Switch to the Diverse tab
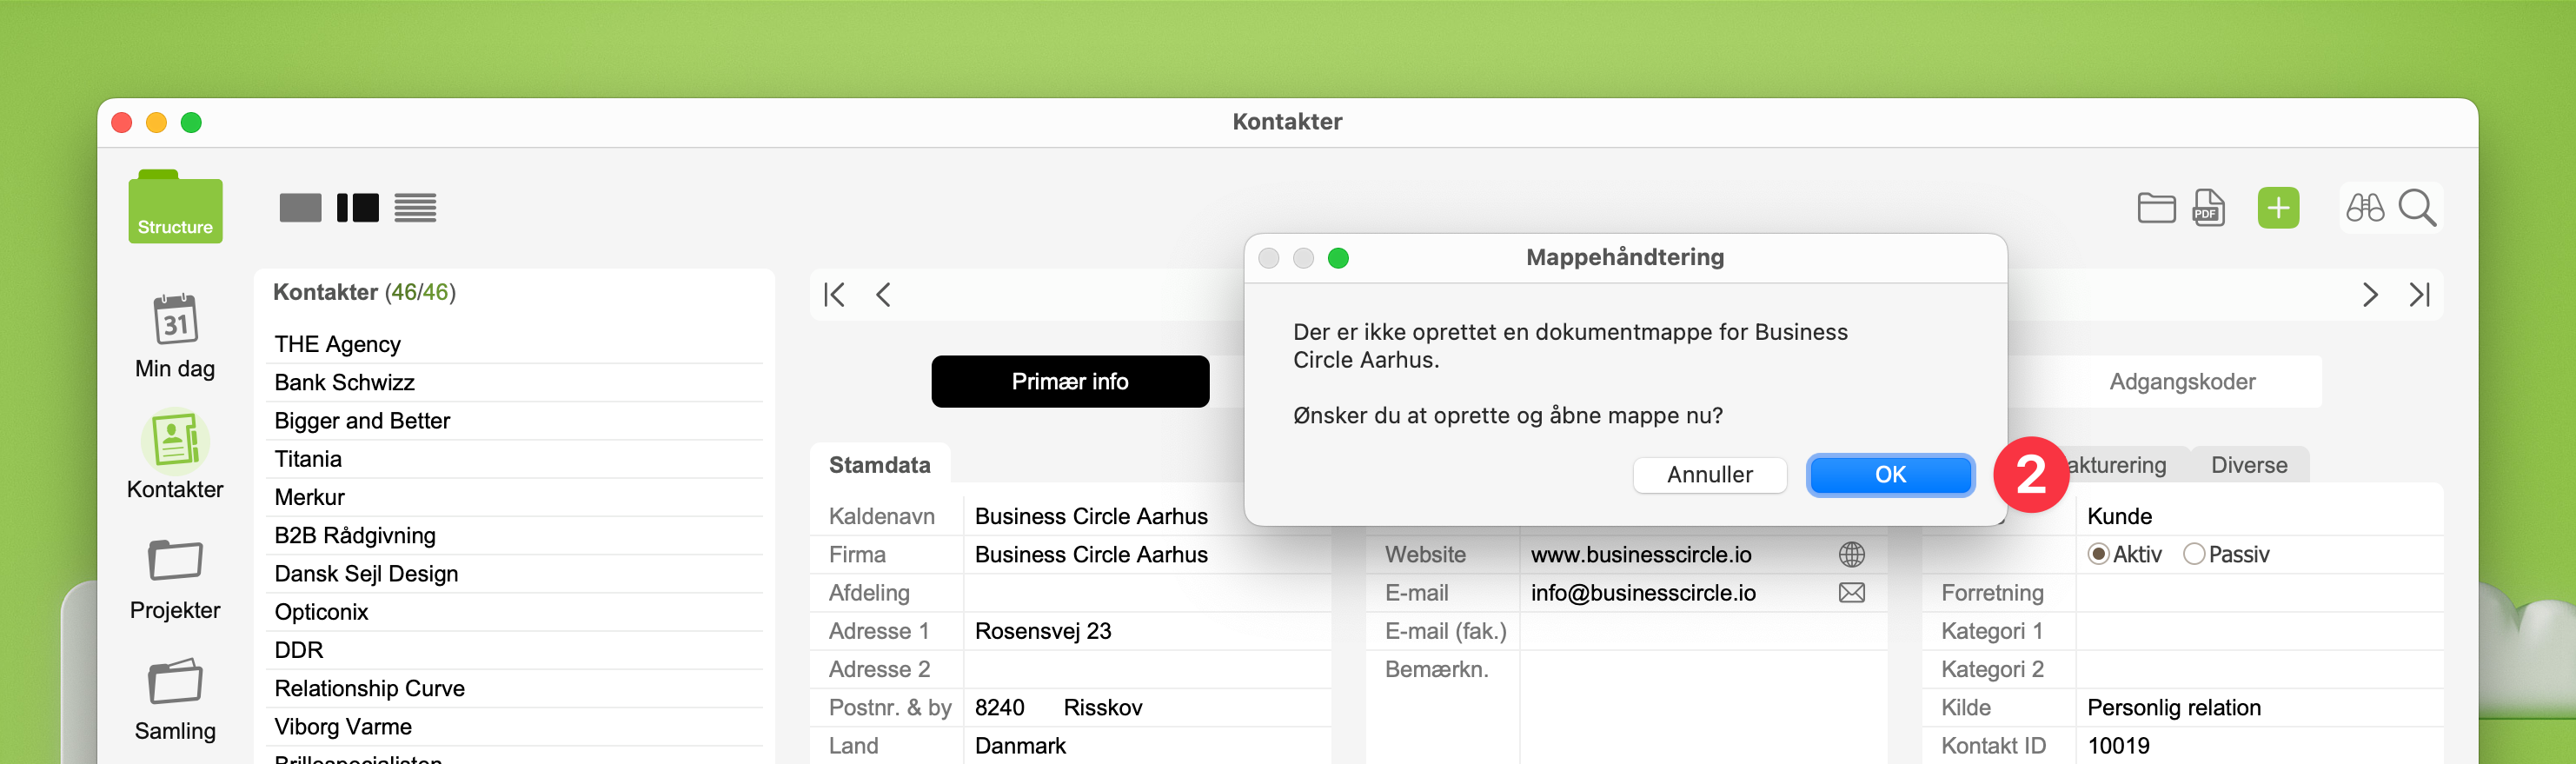The image size is (2576, 764). 2248,465
